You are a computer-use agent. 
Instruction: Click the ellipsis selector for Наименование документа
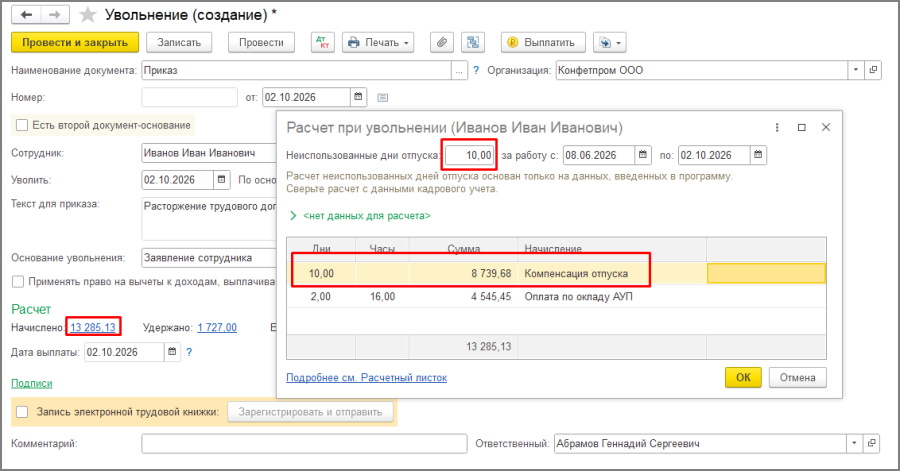pyautogui.click(x=459, y=71)
